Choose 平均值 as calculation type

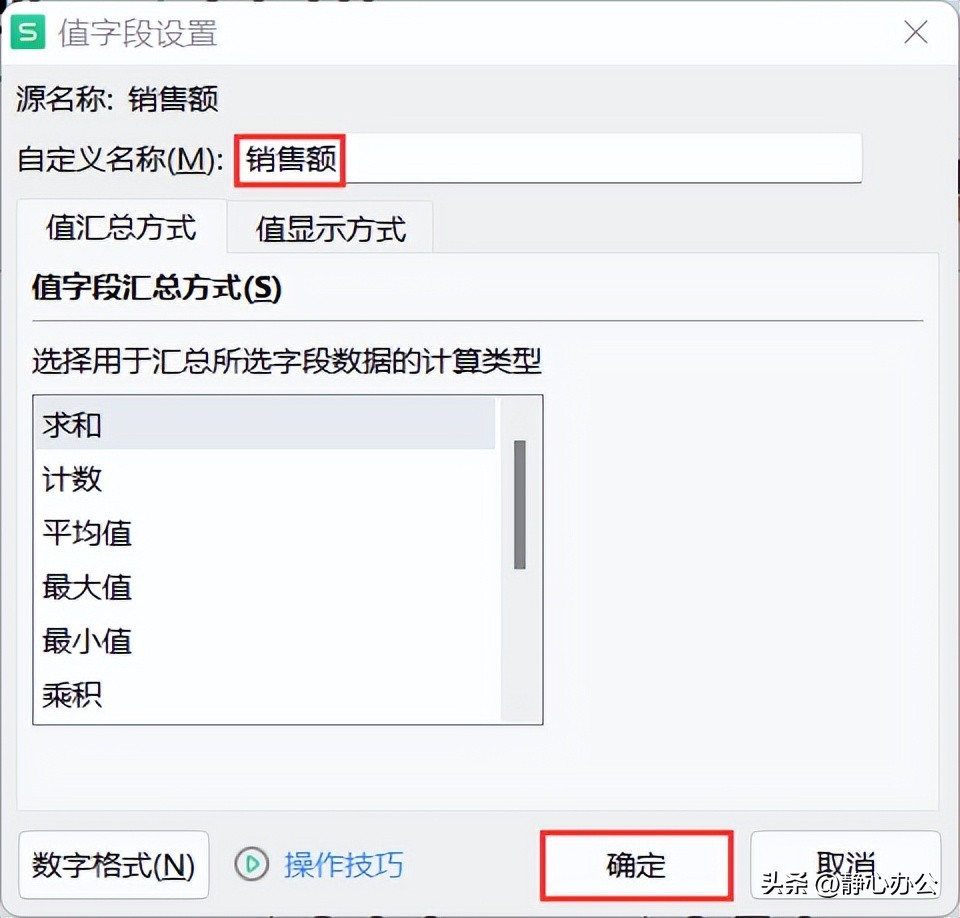(x=265, y=532)
